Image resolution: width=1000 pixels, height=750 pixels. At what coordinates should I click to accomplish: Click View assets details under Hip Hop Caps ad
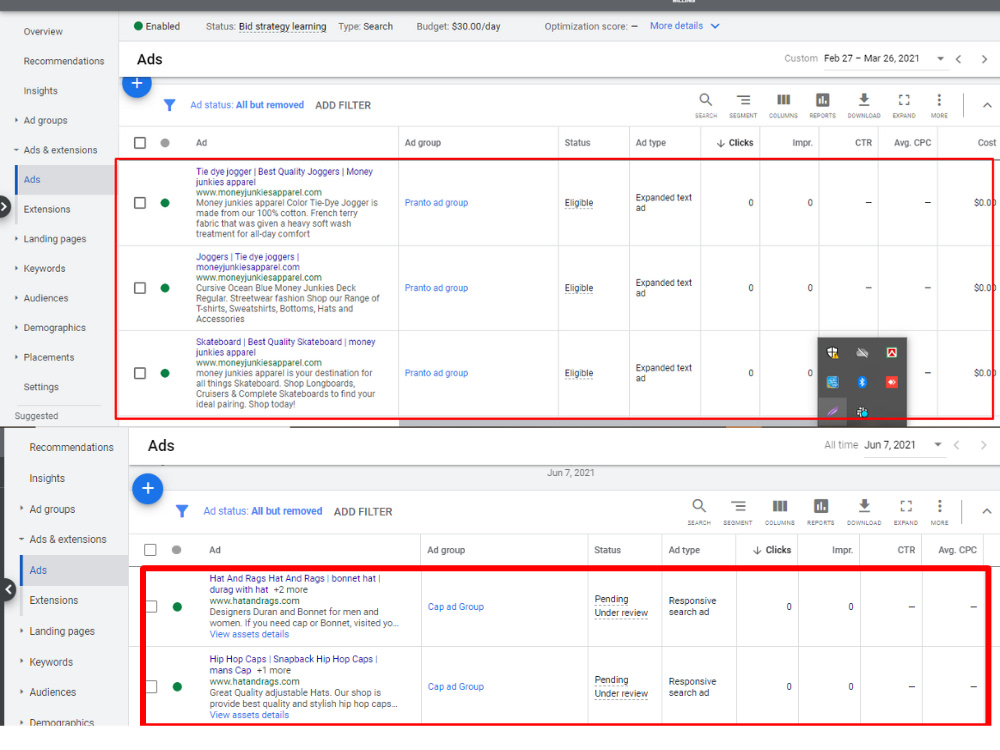pos(249,716)
